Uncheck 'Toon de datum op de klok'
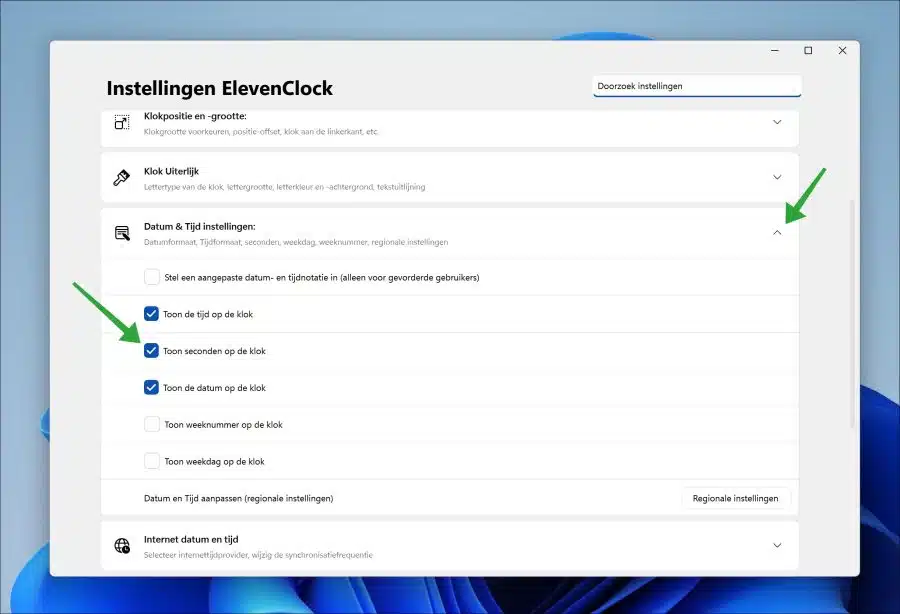Screen dimensions: 900x614 [x=151, y=387]
